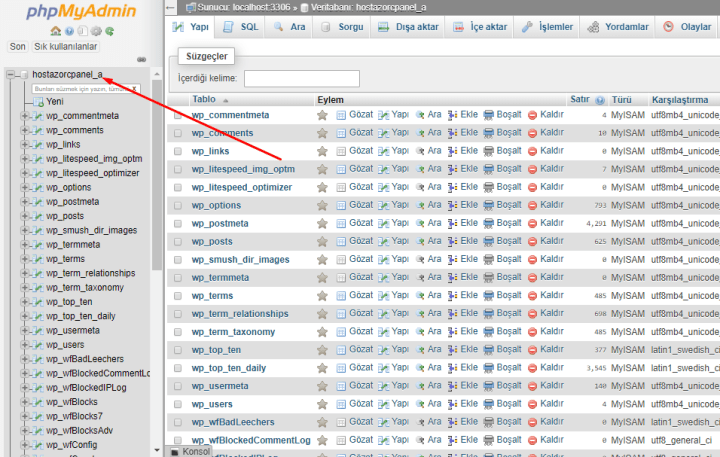Click the sidebar scrollbar down arrow
The height and width of the screenshot is (457, 720).
click(157, 451)
